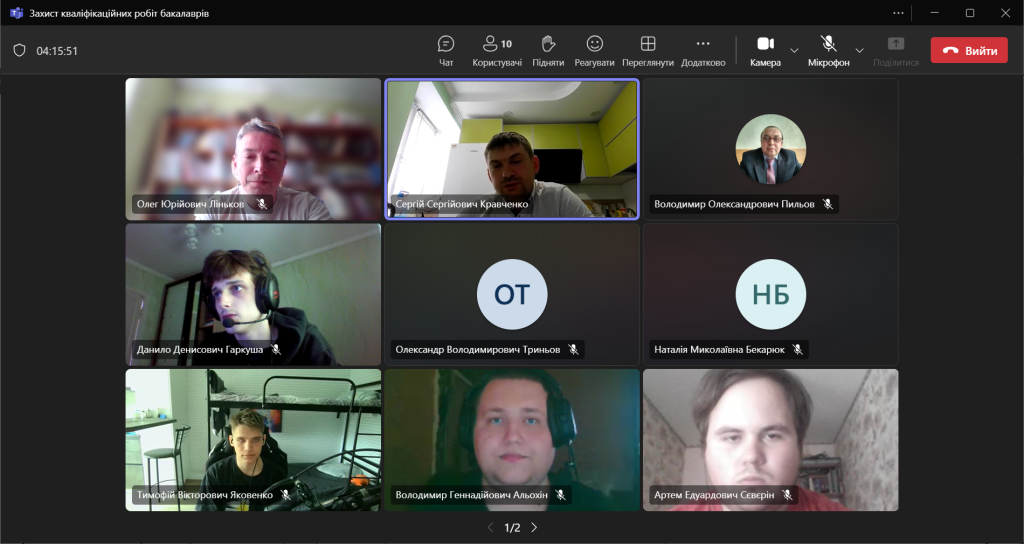Maximize the Teams meeting window

(x=970, y=12)
